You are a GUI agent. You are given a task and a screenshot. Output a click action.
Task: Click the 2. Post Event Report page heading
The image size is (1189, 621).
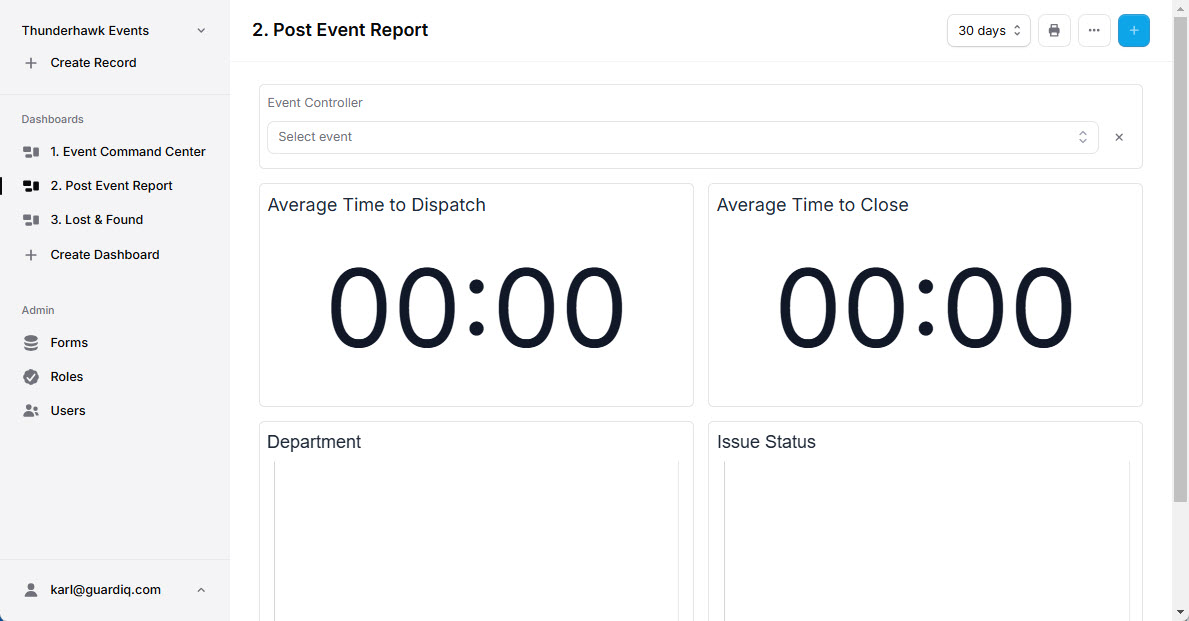click(x=340, y=30)
